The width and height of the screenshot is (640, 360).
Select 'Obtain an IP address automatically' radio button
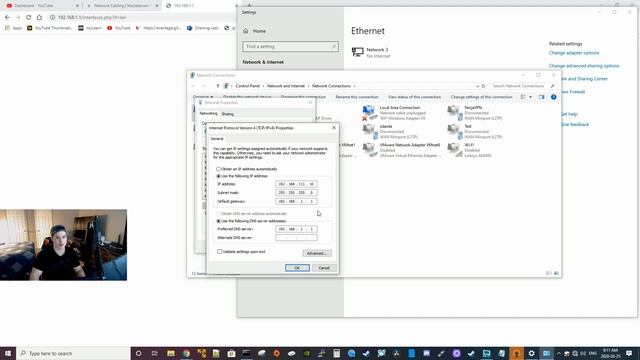(x=218, y=169)
